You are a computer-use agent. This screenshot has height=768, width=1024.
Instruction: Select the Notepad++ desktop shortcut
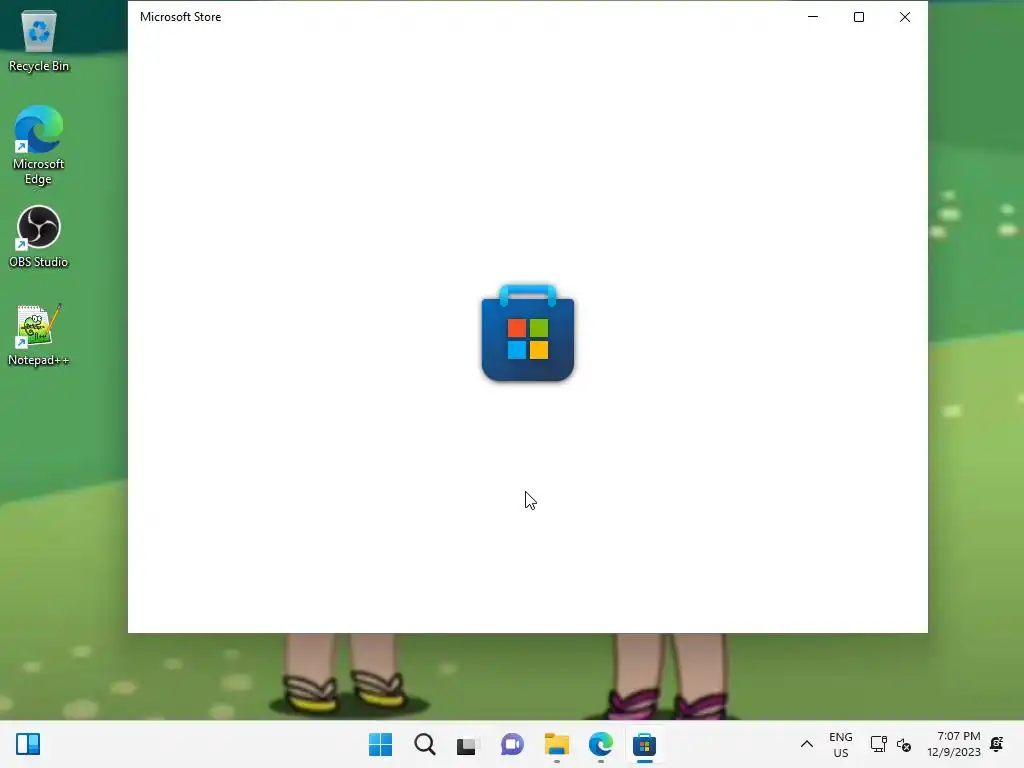click(x=39, y=334)
